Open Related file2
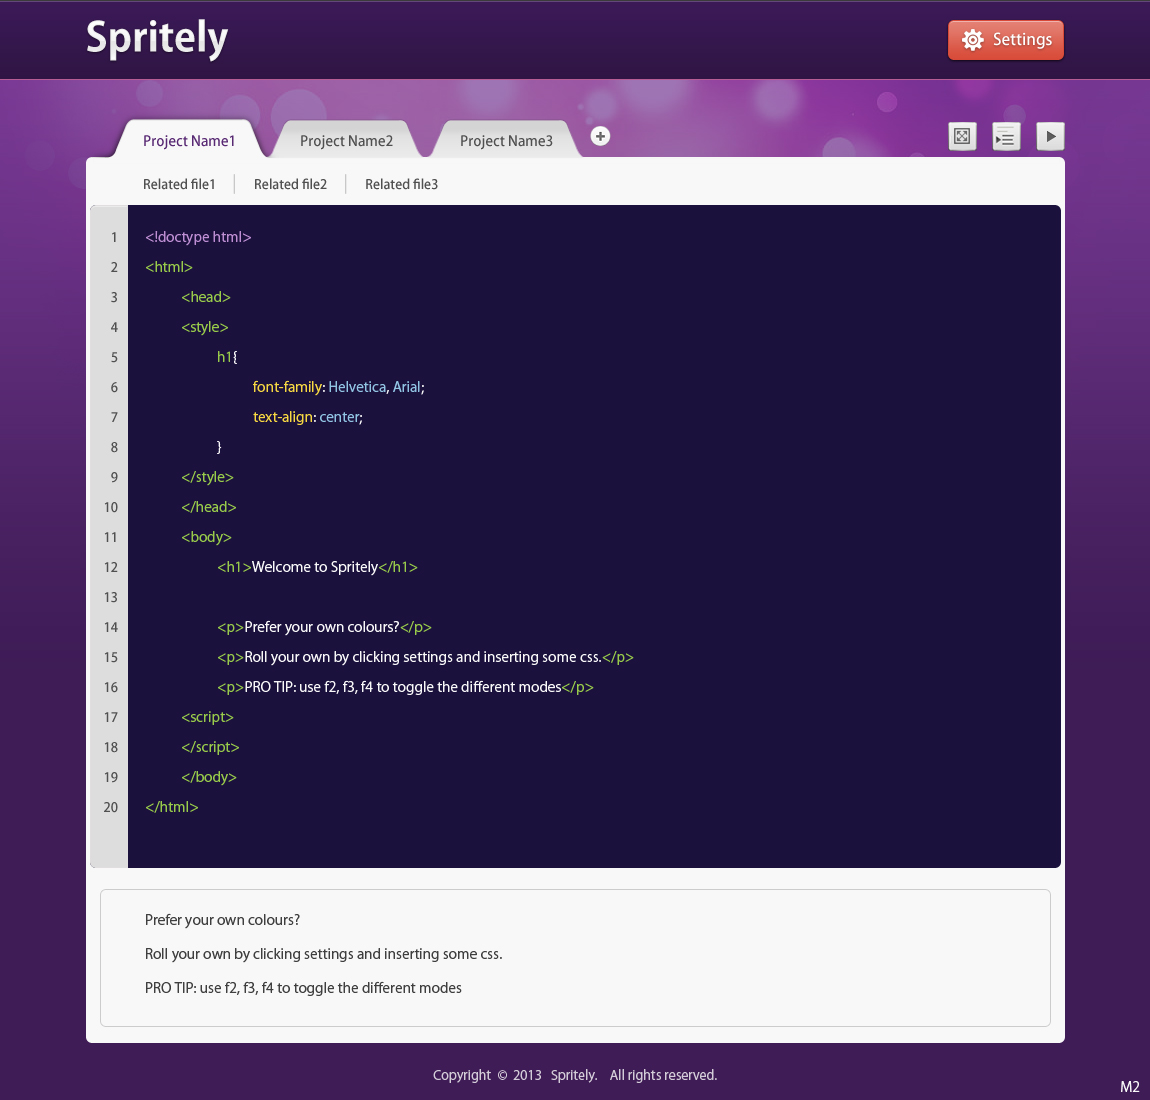The image size is (1150, 1100). 290,184
